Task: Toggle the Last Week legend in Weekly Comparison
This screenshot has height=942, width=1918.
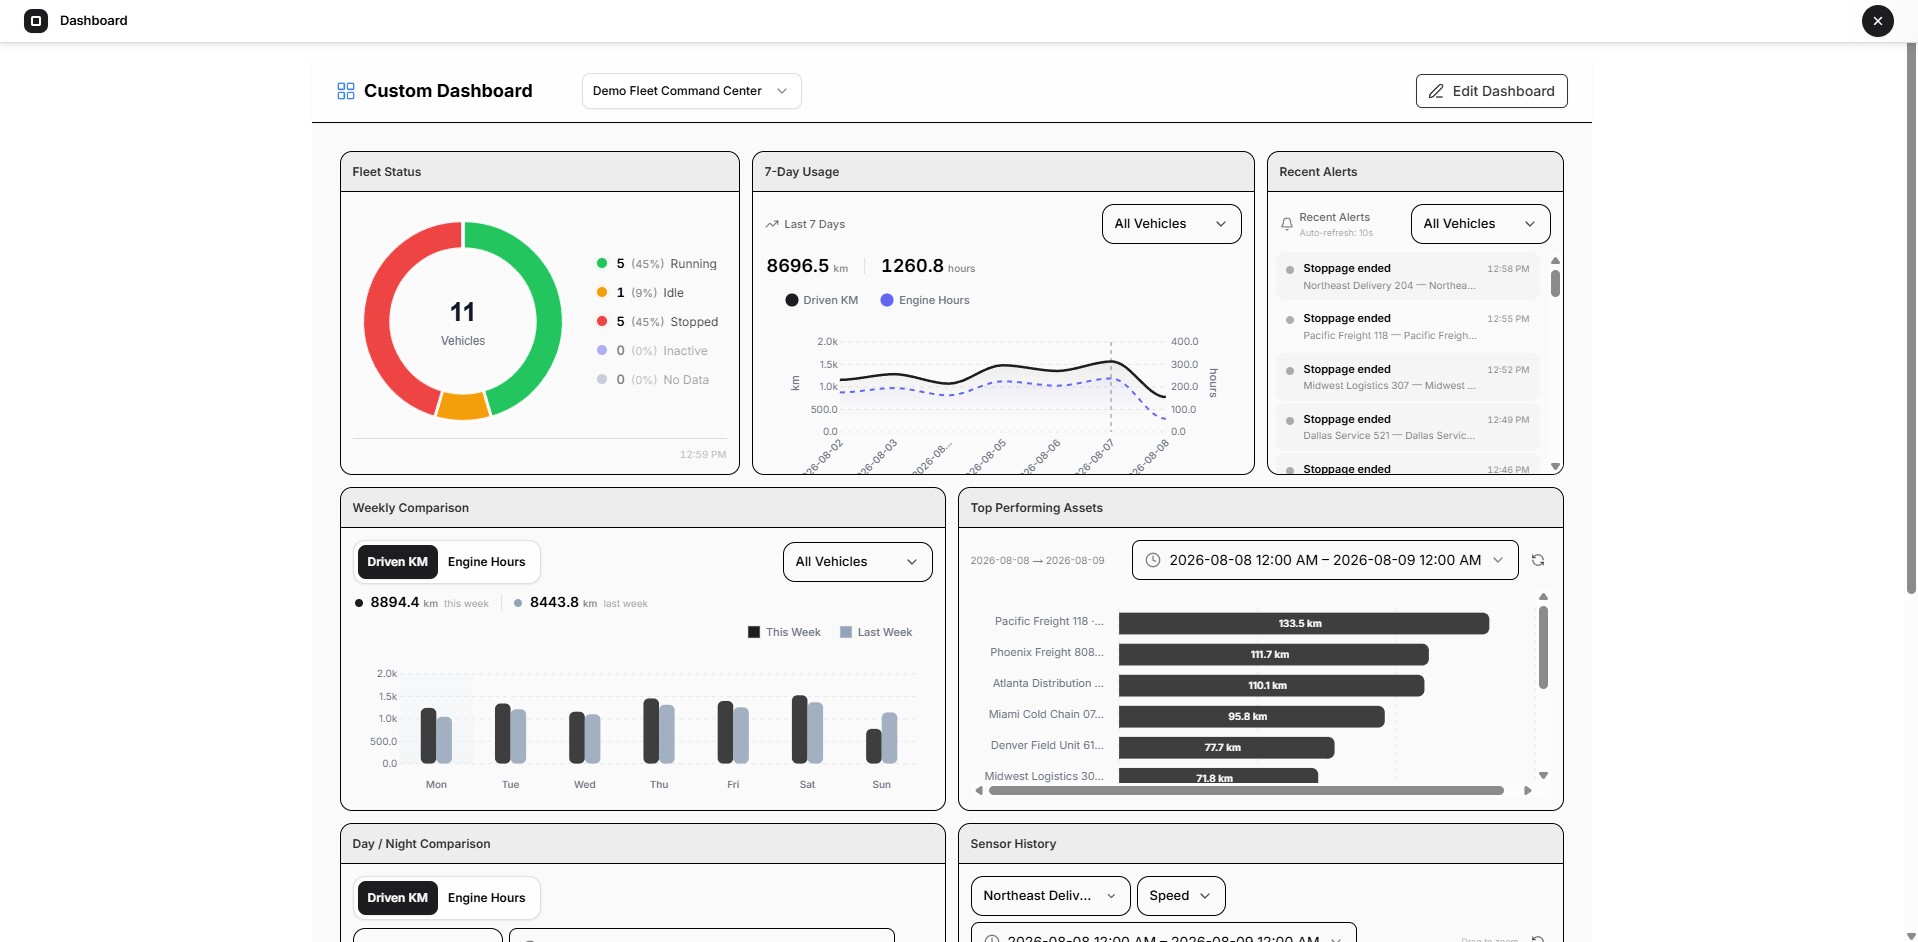Action: 876,632
